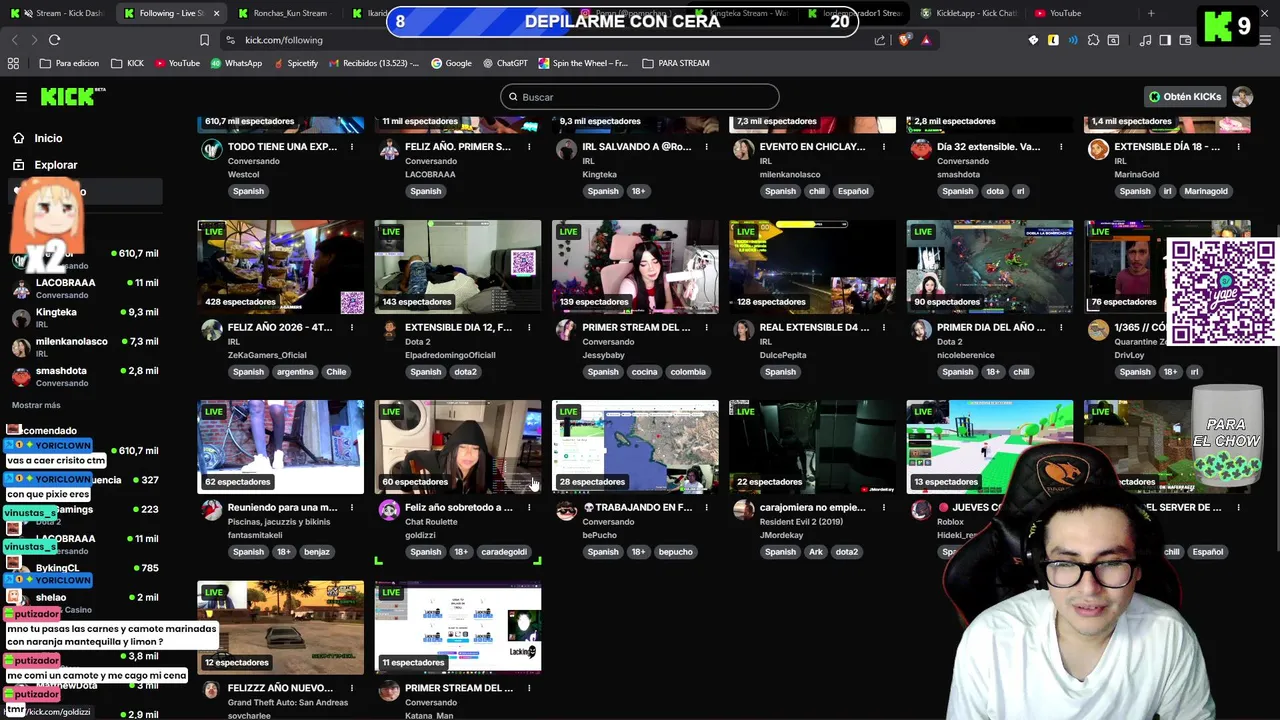Open the Spin the Wheel bookmark
The height and width of the screenshot is (720, 1280).
click(x=583, y=63)
